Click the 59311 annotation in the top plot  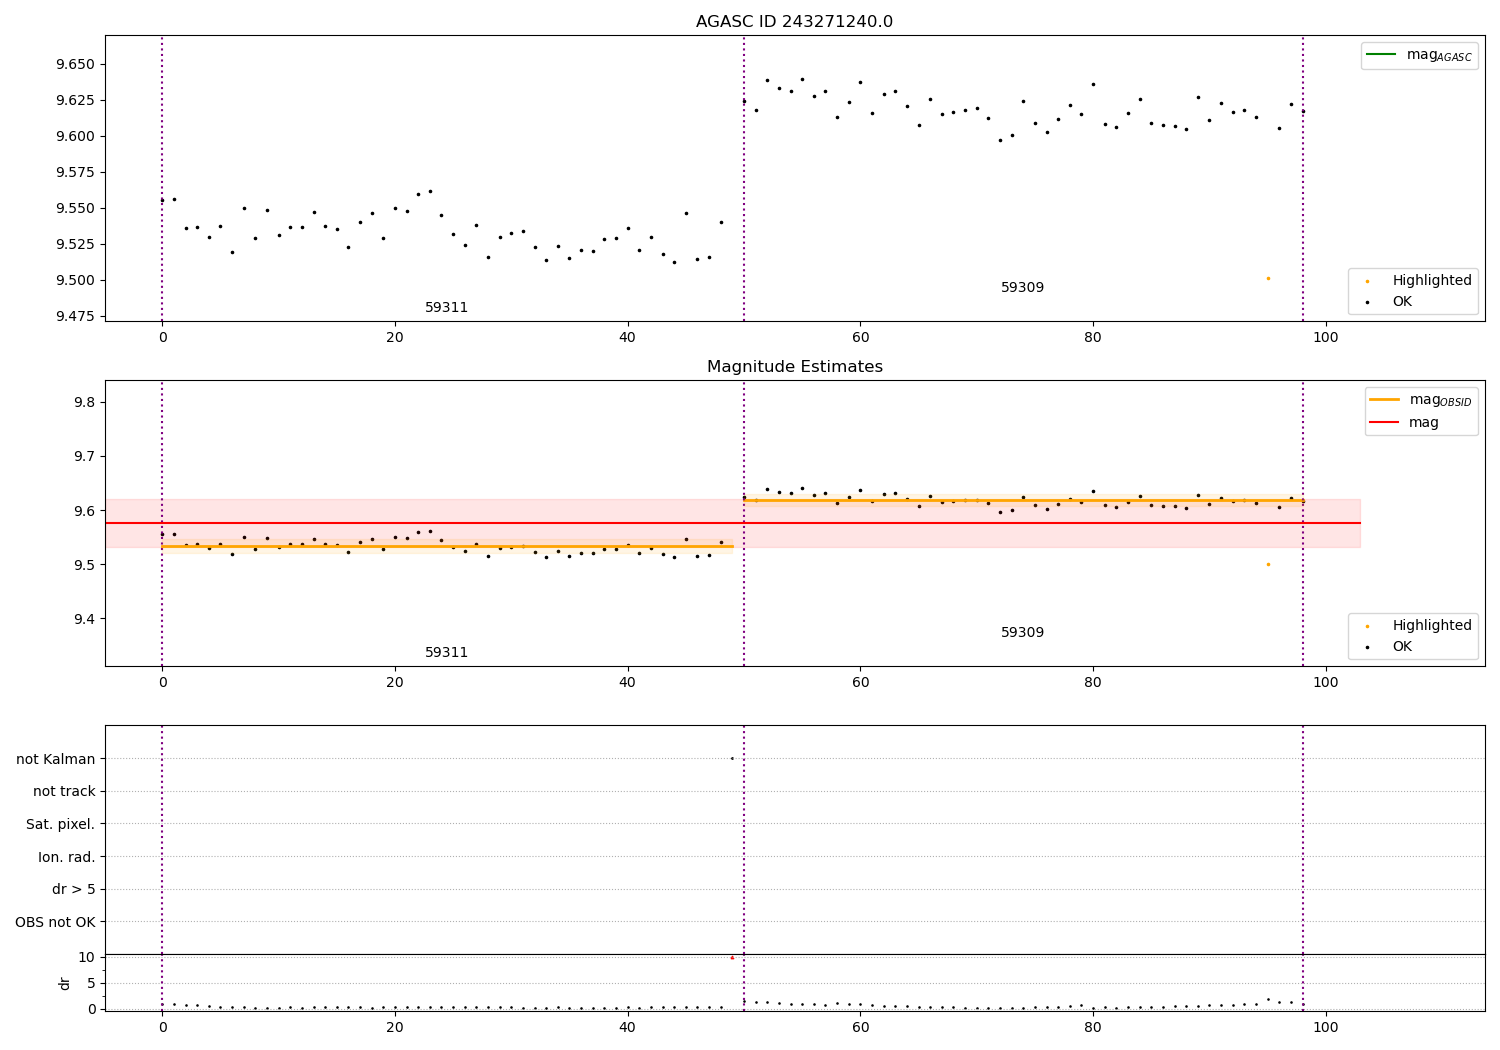tap(446, 308)
